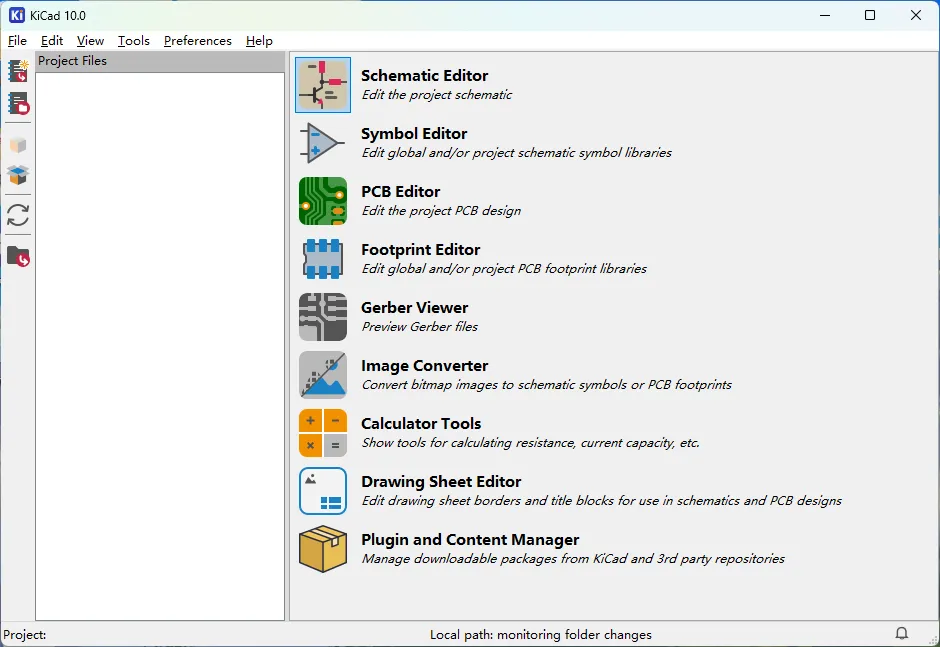Click the KiCad logo in title bar

17,15
